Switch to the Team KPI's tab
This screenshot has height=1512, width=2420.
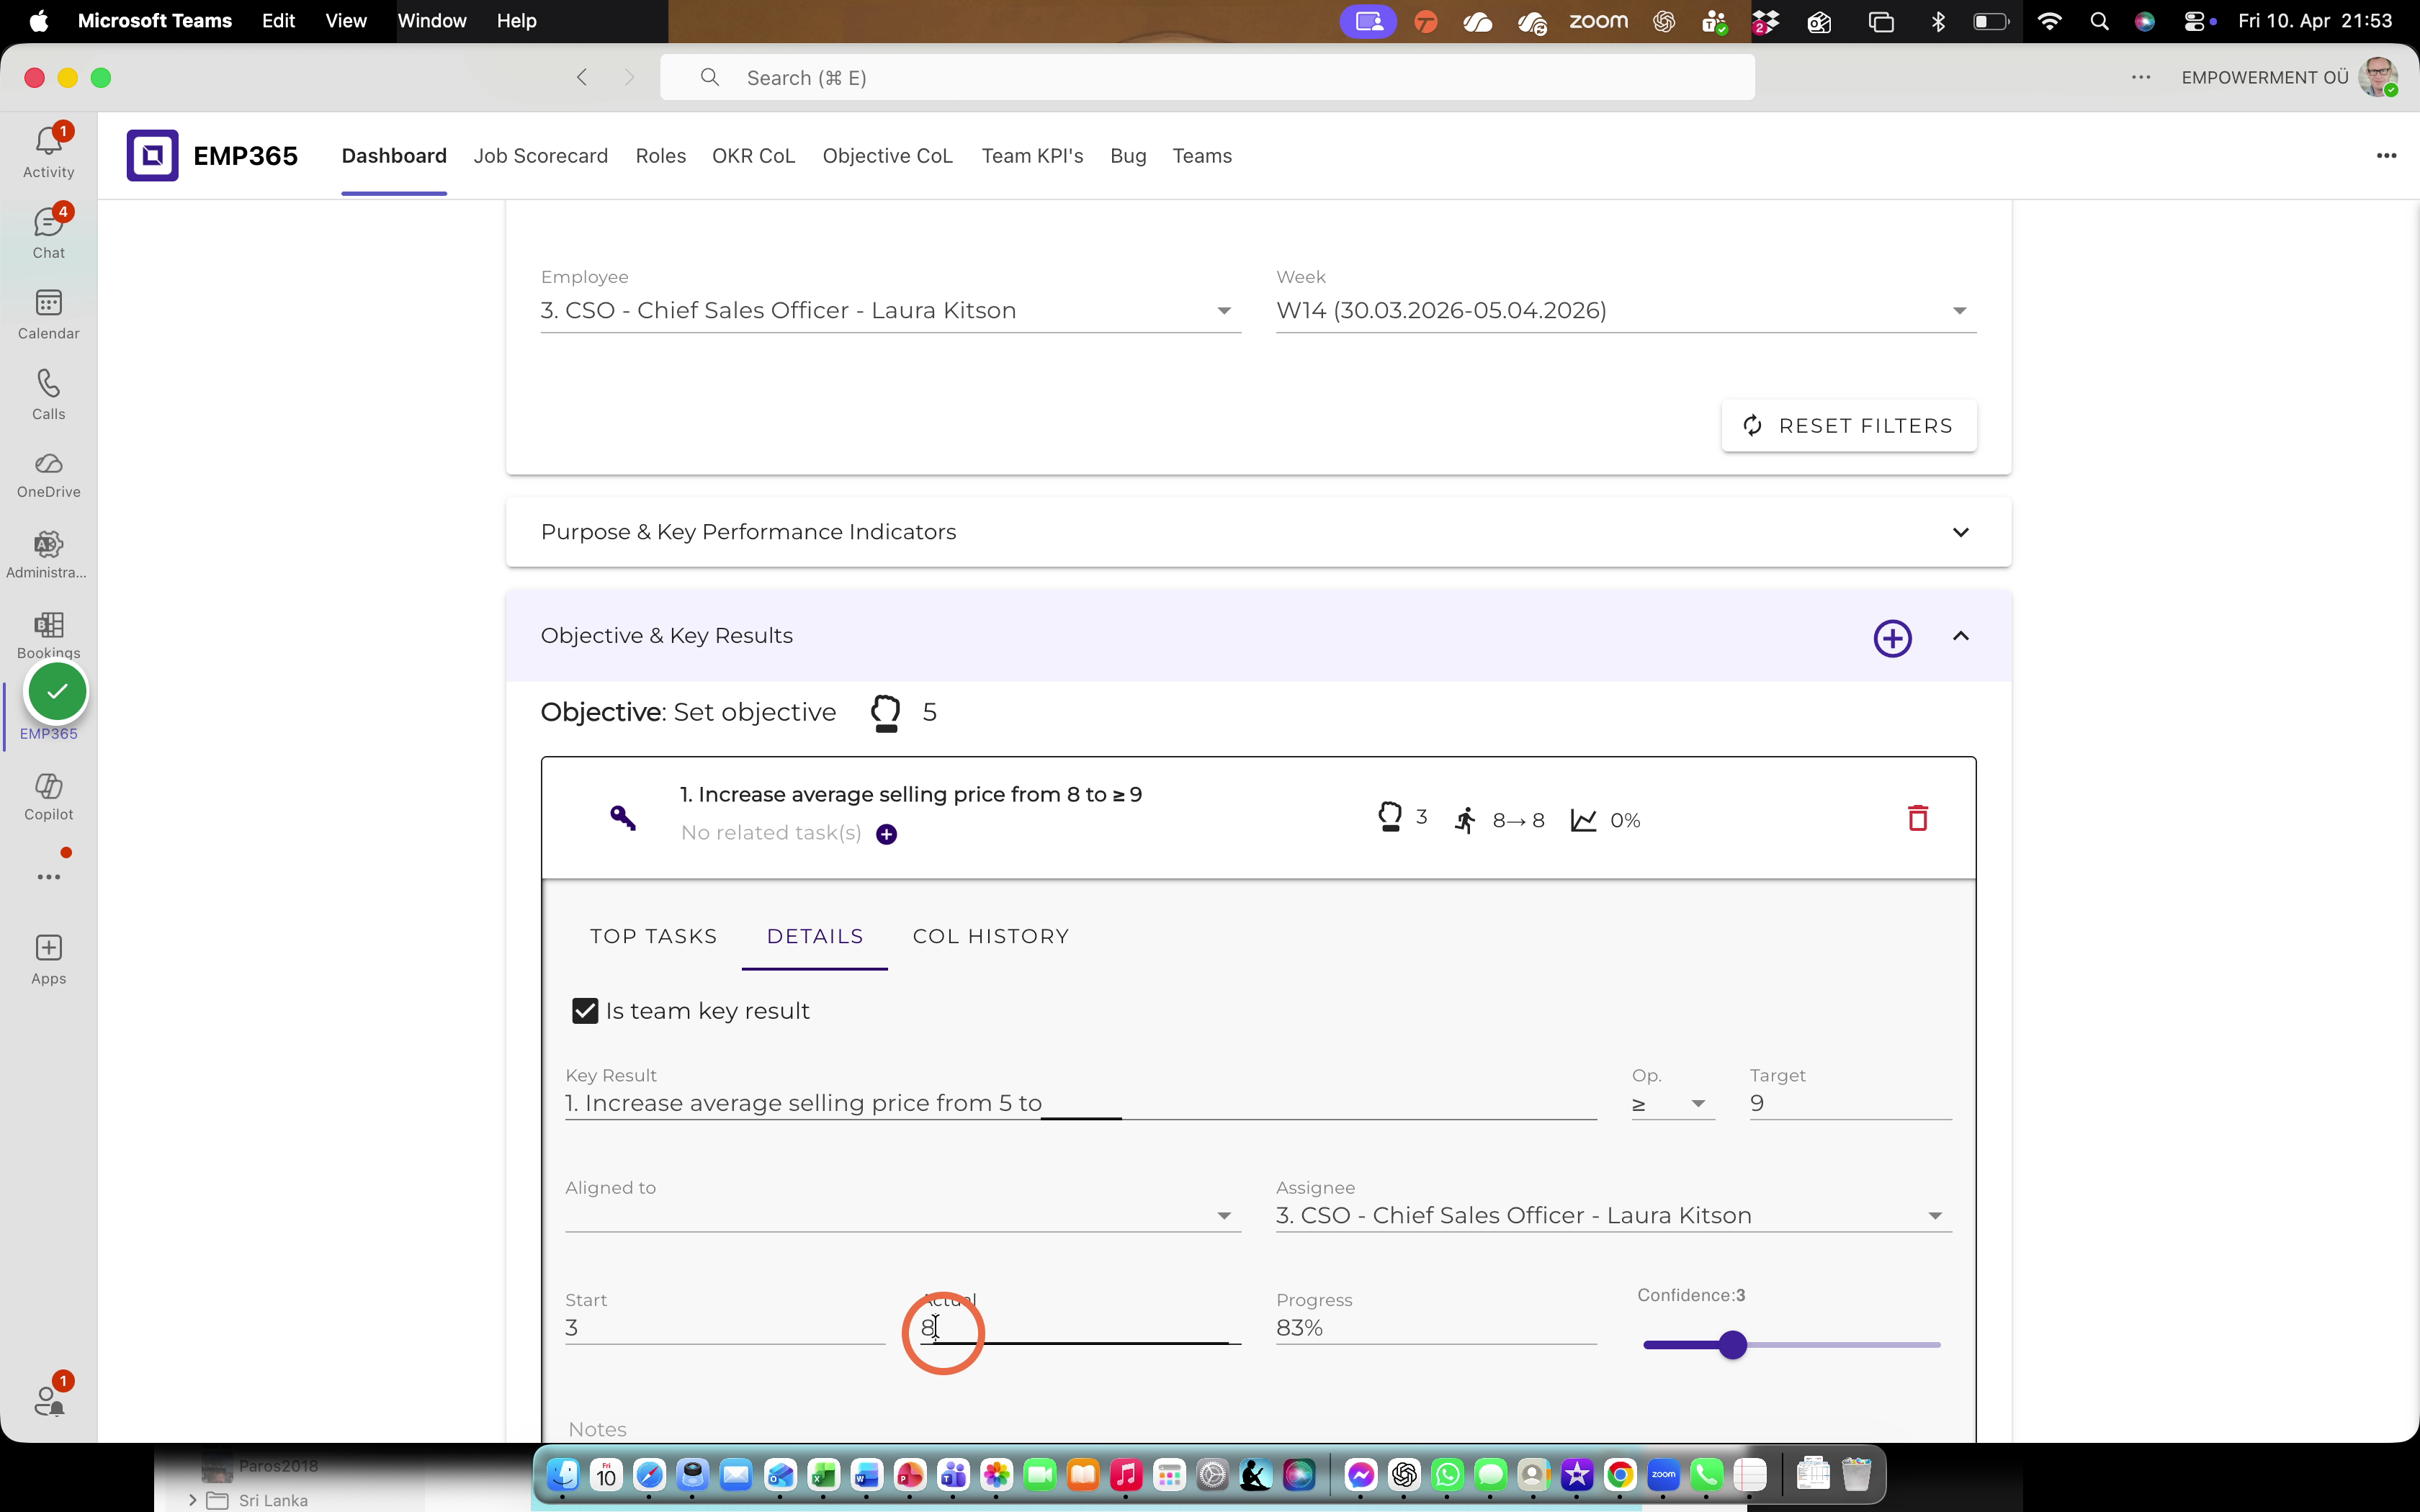click(1032, 156)
